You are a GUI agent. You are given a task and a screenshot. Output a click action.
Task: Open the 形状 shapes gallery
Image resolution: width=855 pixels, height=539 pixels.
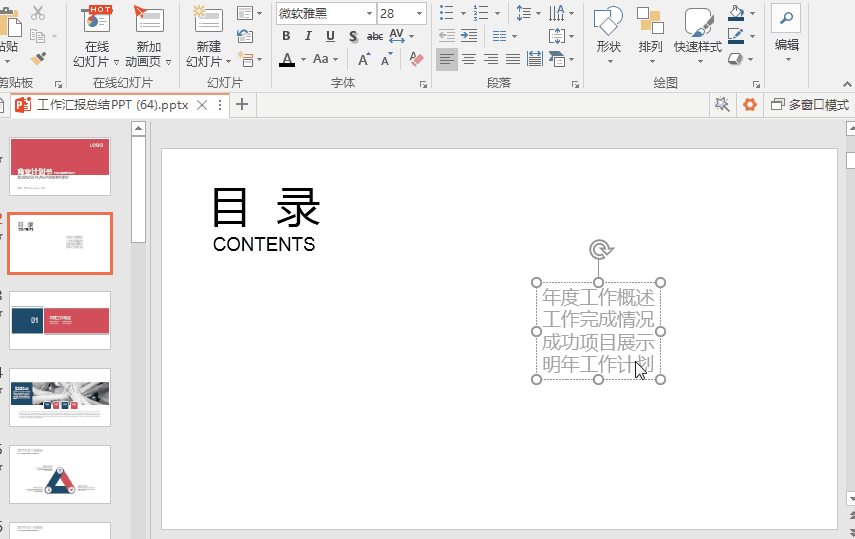[x=609, y=35]
